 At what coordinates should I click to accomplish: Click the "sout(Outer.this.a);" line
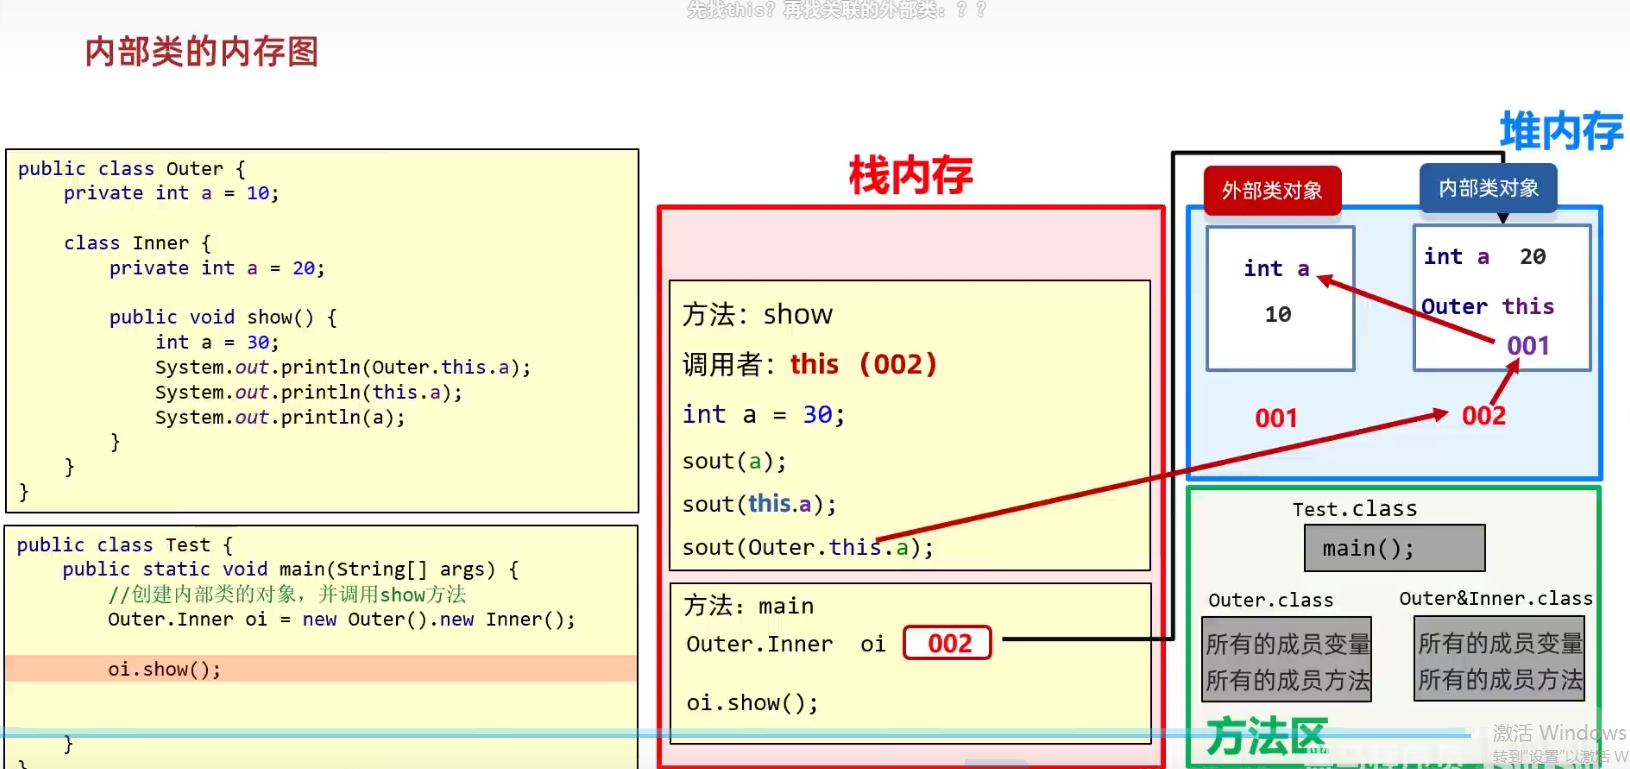coord(808,547)
